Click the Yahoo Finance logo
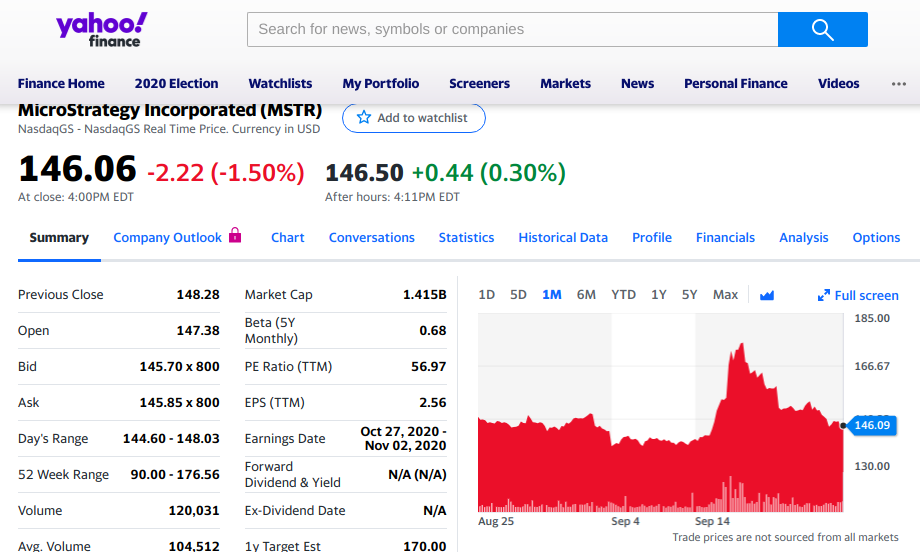920x552 pixels. [x=102, y=29]
